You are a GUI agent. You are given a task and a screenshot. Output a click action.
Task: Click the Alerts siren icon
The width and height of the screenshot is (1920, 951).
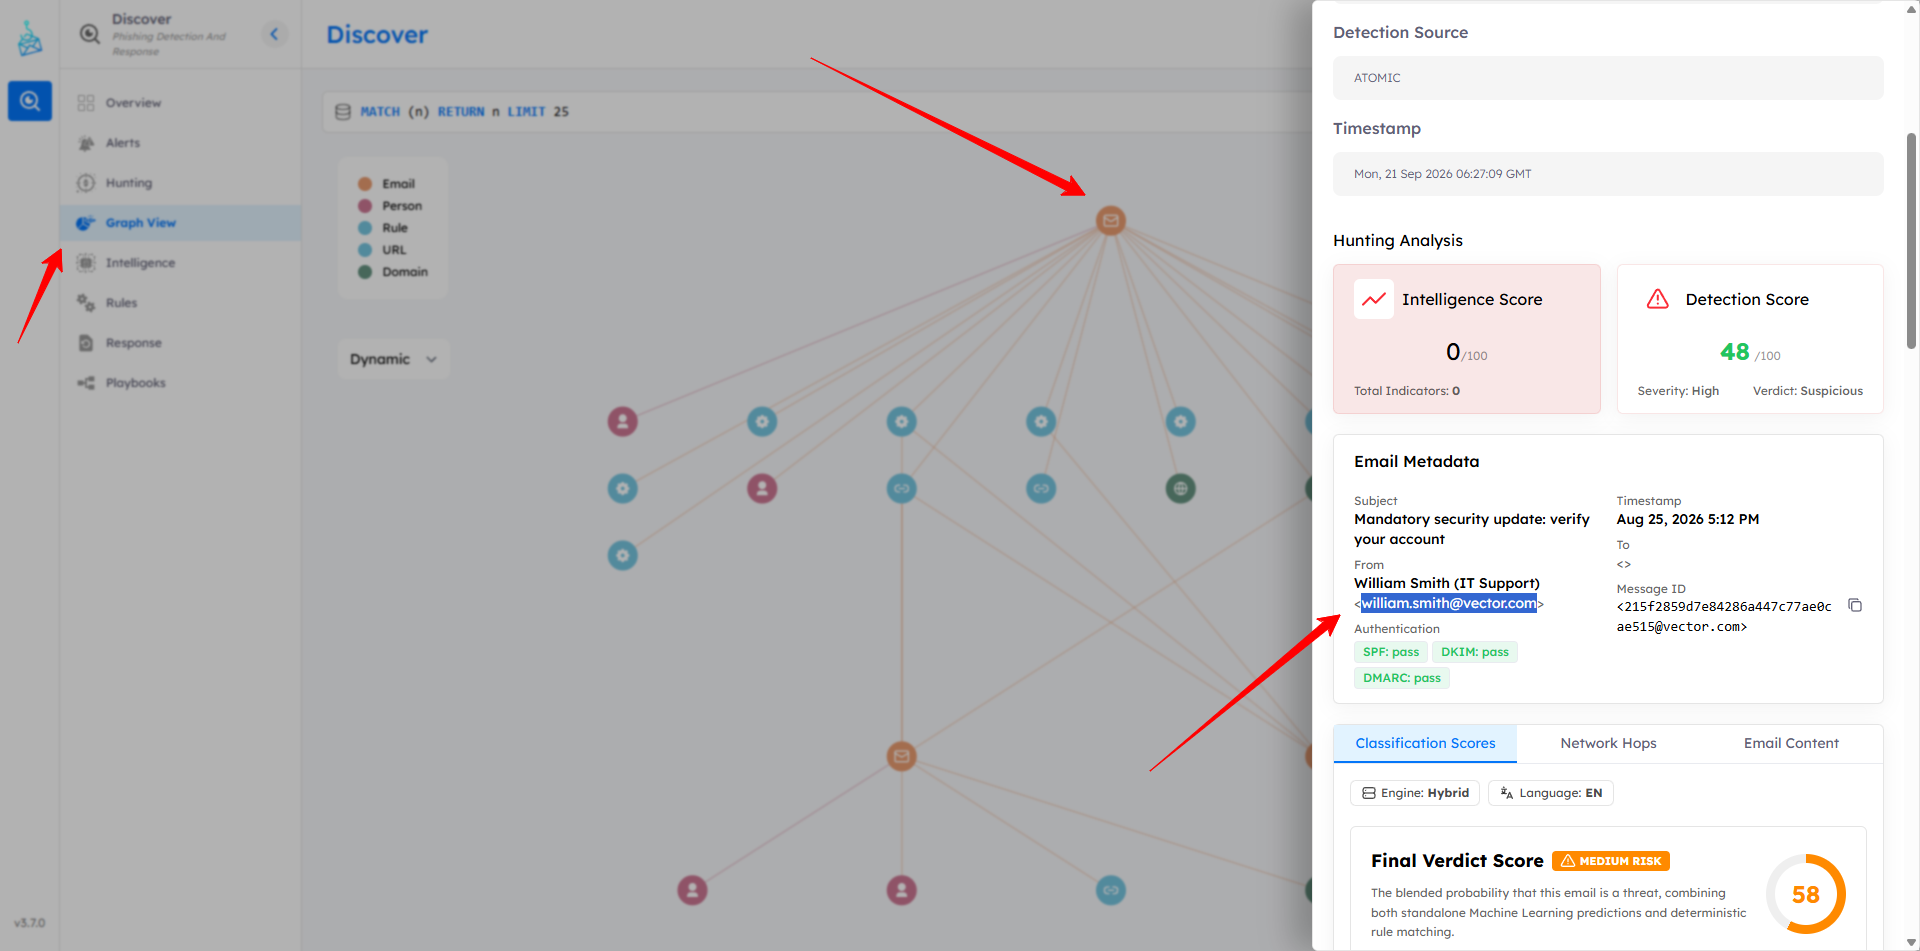pos(86,143)
